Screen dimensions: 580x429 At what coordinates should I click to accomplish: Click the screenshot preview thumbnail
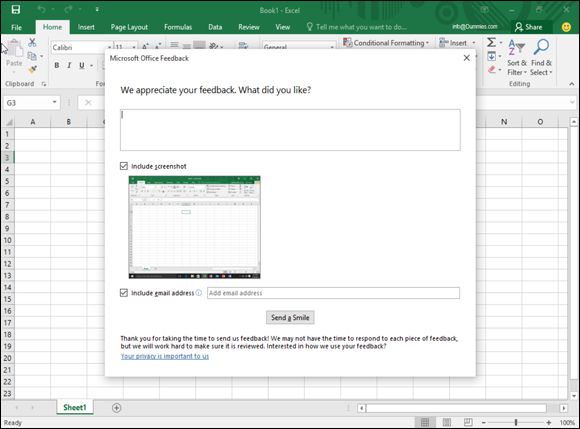point(195,227)
